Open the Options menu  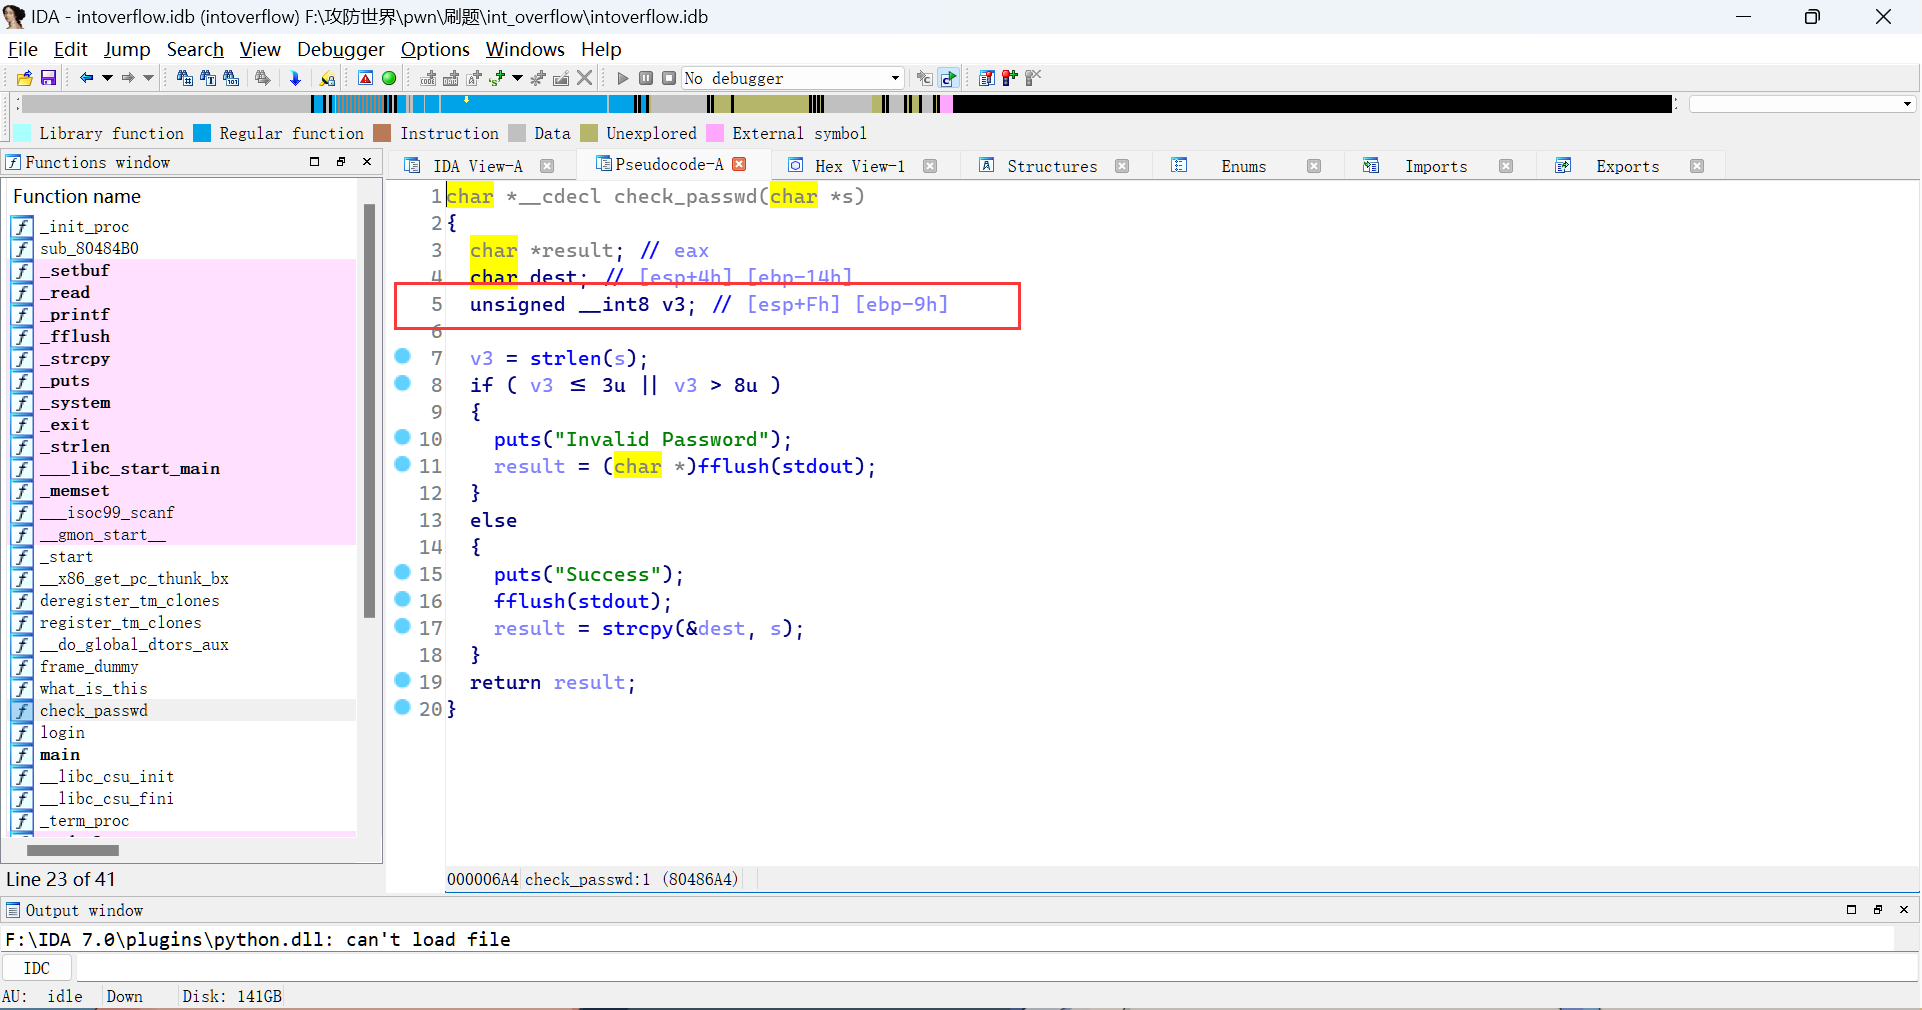coord(435,49)
